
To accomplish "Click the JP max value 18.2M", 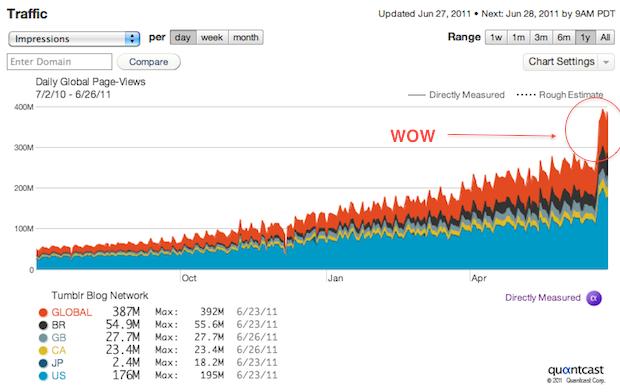I will 209,363.
